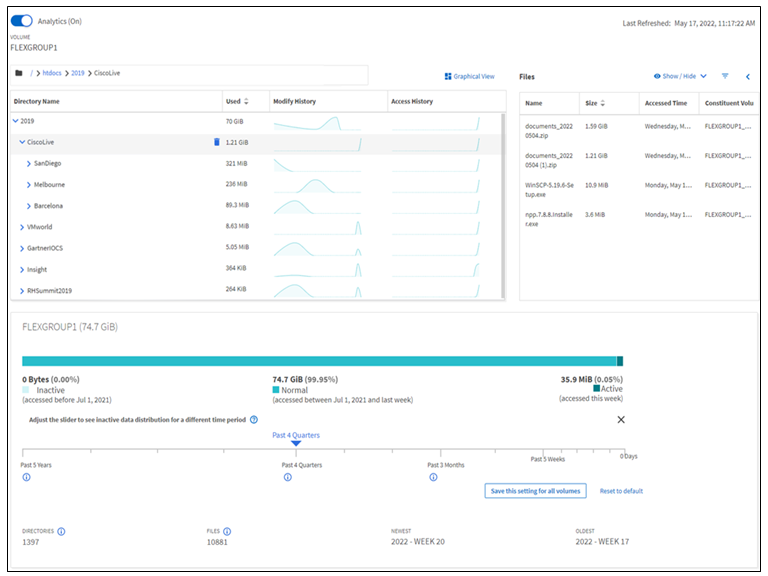Screen dimensions: 768x576
Task: Click the info icon under Past 5 Years
Action: (26, 477)
